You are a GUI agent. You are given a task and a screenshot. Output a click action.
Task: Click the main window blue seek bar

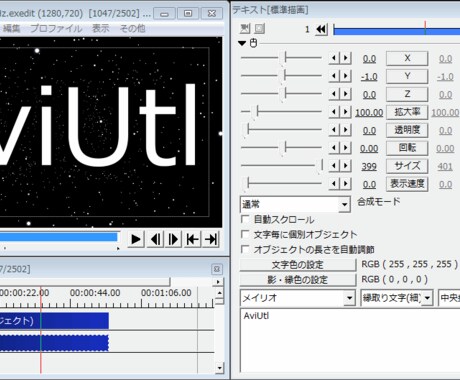pos(59,237)
